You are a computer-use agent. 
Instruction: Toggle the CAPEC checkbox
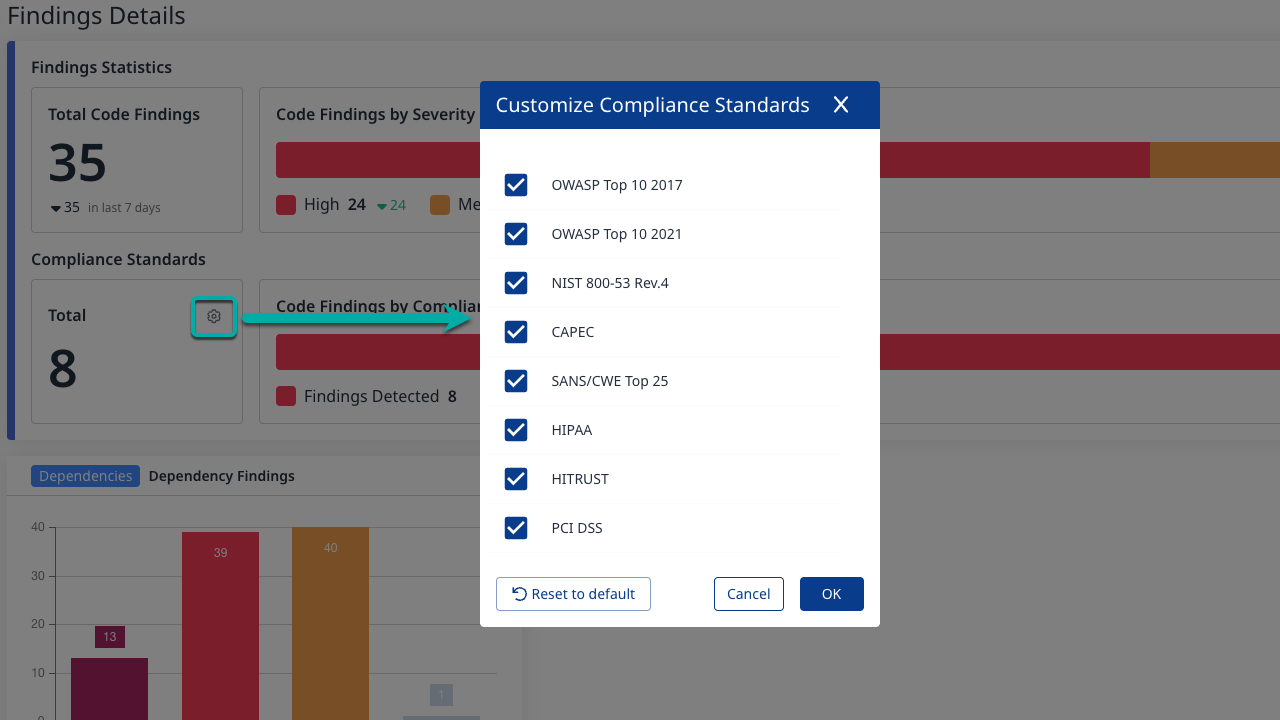pos(516,332)
